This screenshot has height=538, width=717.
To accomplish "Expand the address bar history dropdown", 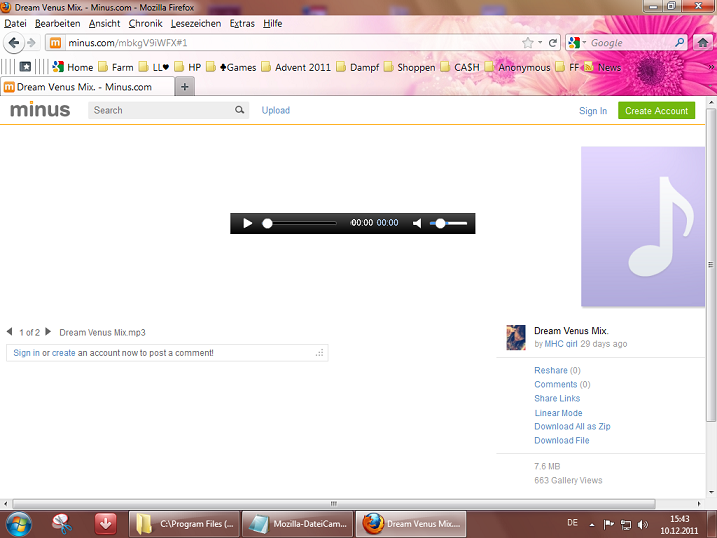I will (x=540, y=43).
